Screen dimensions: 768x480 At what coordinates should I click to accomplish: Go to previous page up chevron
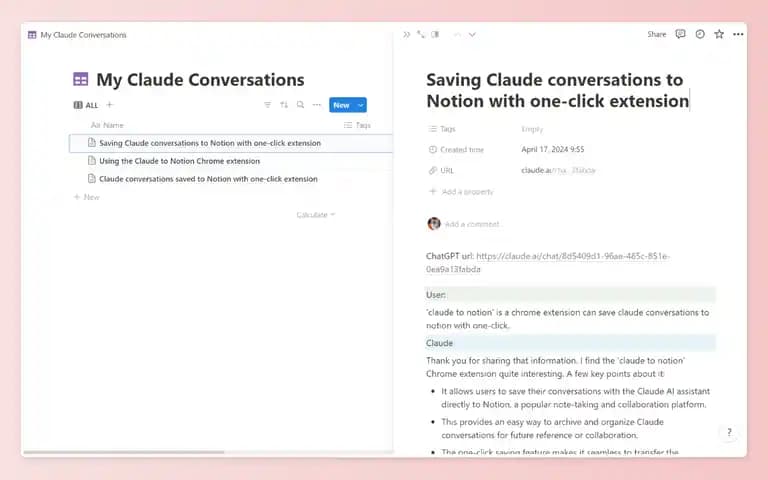coord(457,34)
